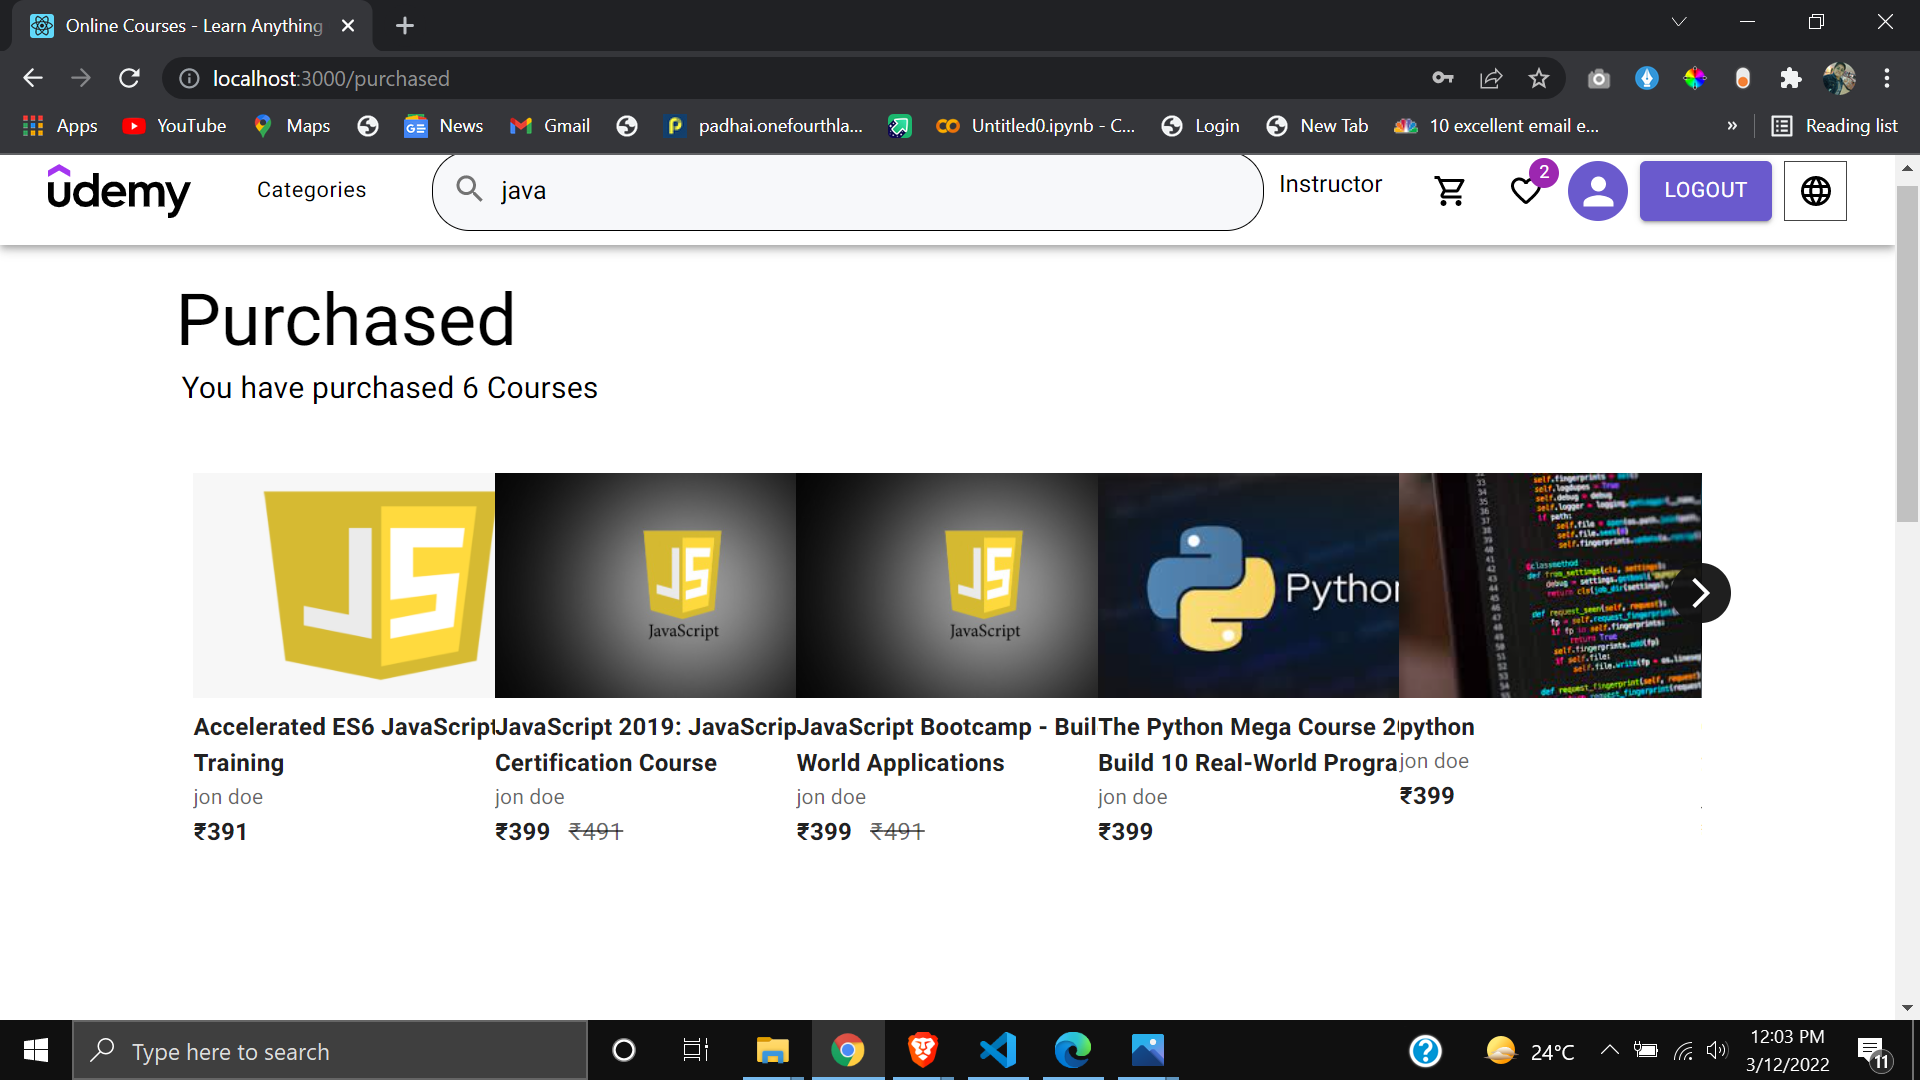Open the Instructor link
The image size is (1920, 1080).
pos(1330,184)
